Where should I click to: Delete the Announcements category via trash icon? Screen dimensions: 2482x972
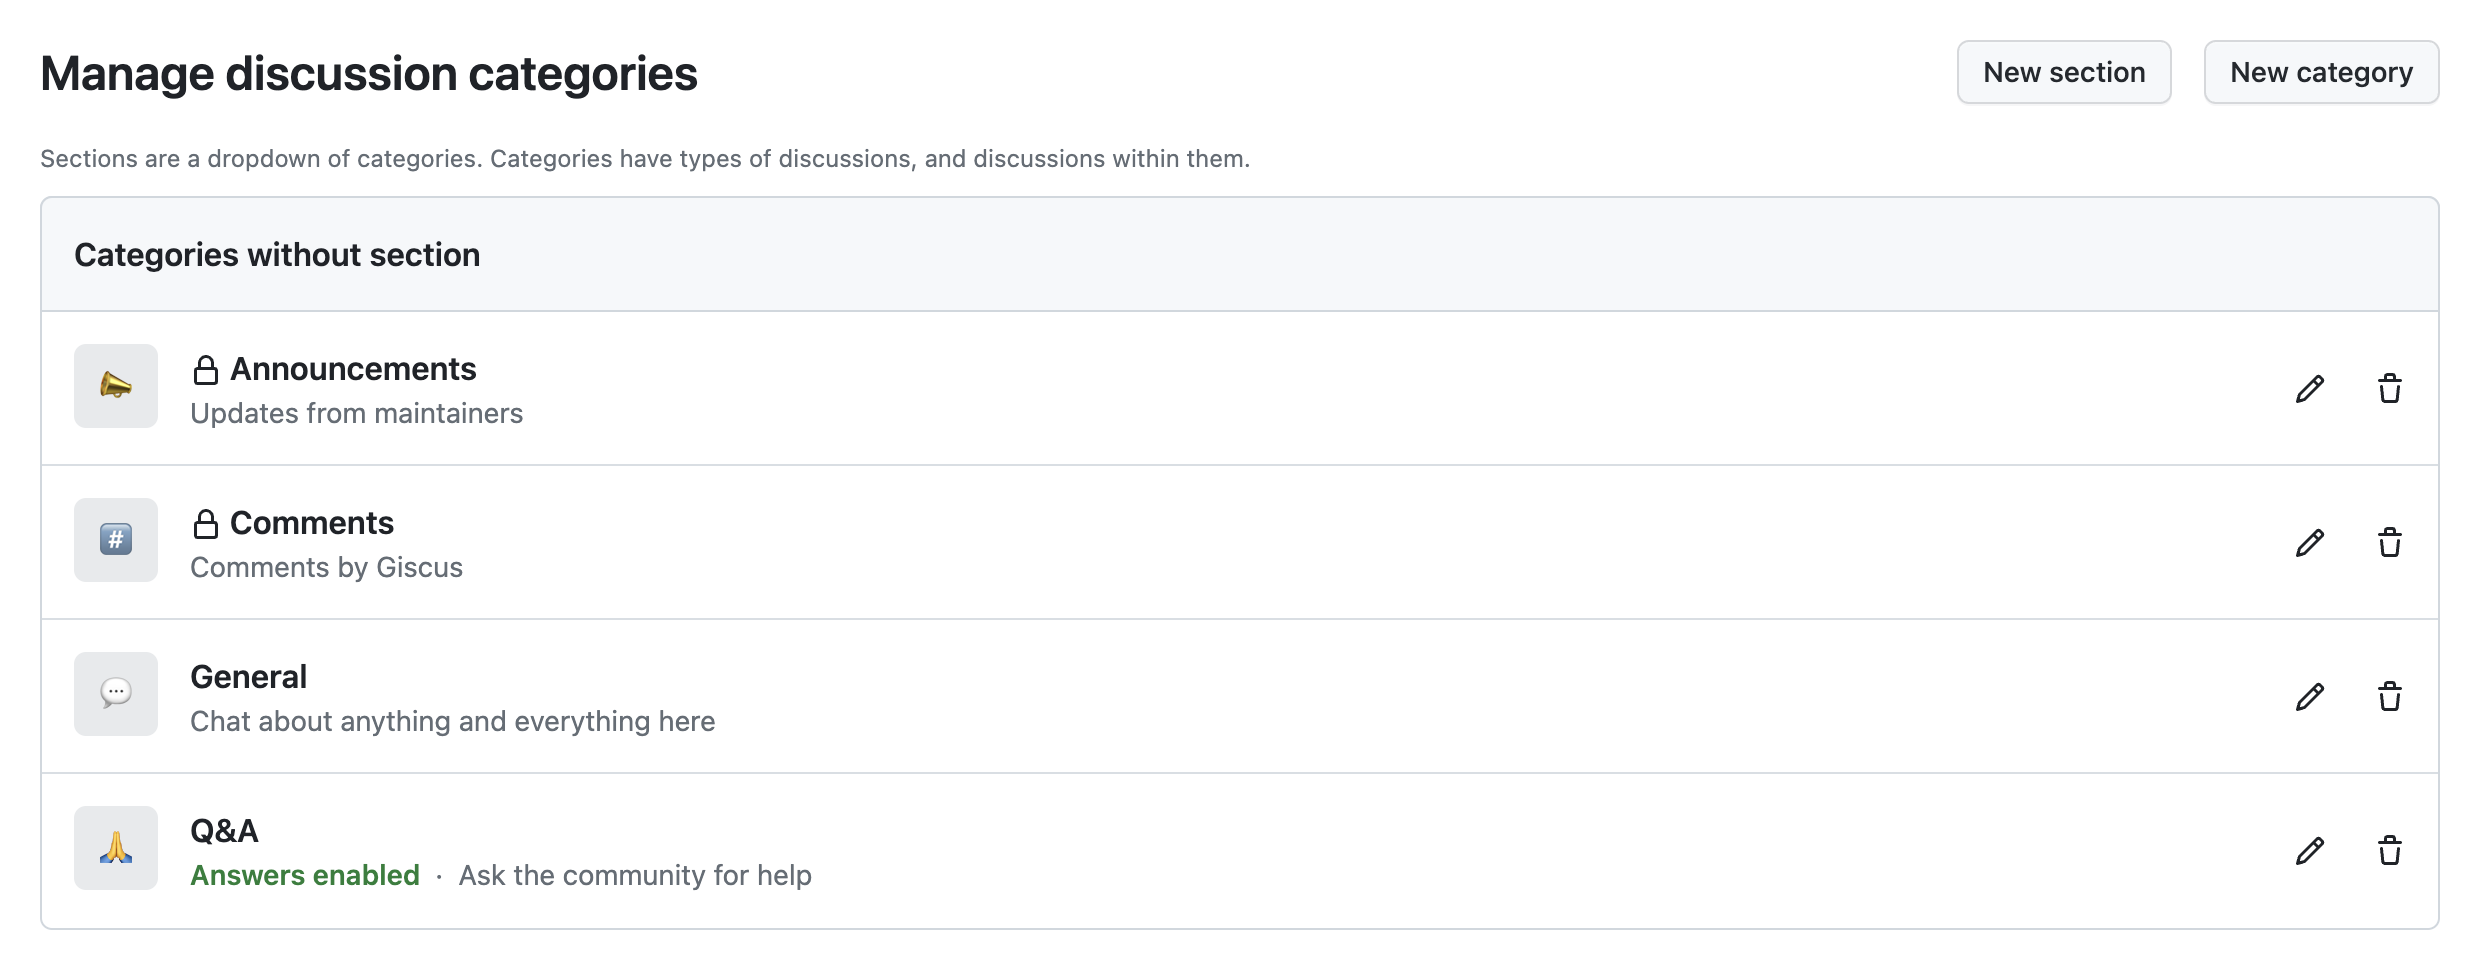pyautogui.click(x=2390, y=388)
